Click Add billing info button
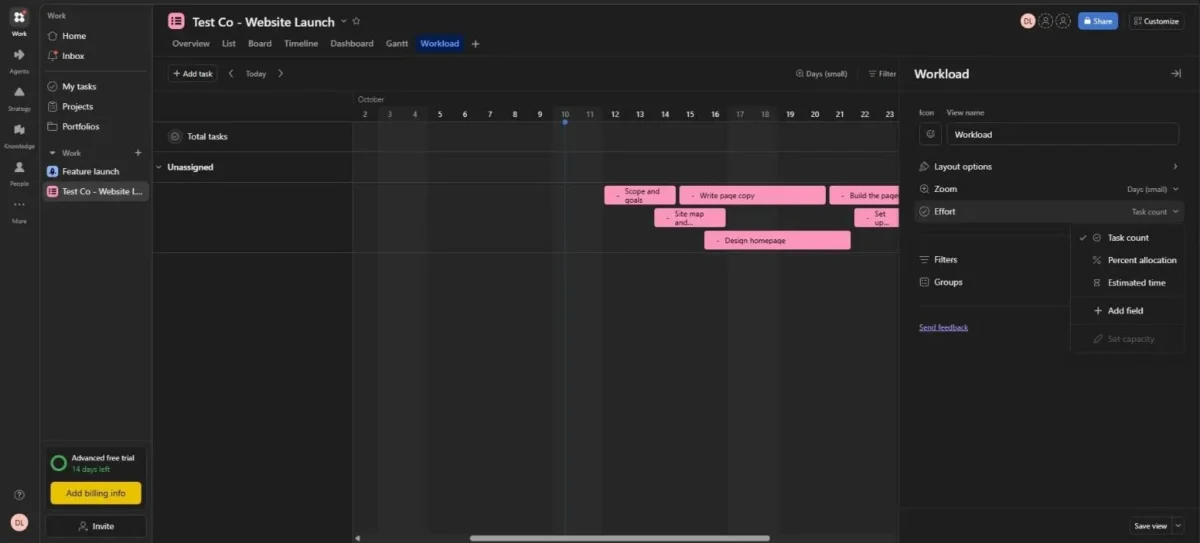Screen dimensions: 1200x543 click(96, 493)
